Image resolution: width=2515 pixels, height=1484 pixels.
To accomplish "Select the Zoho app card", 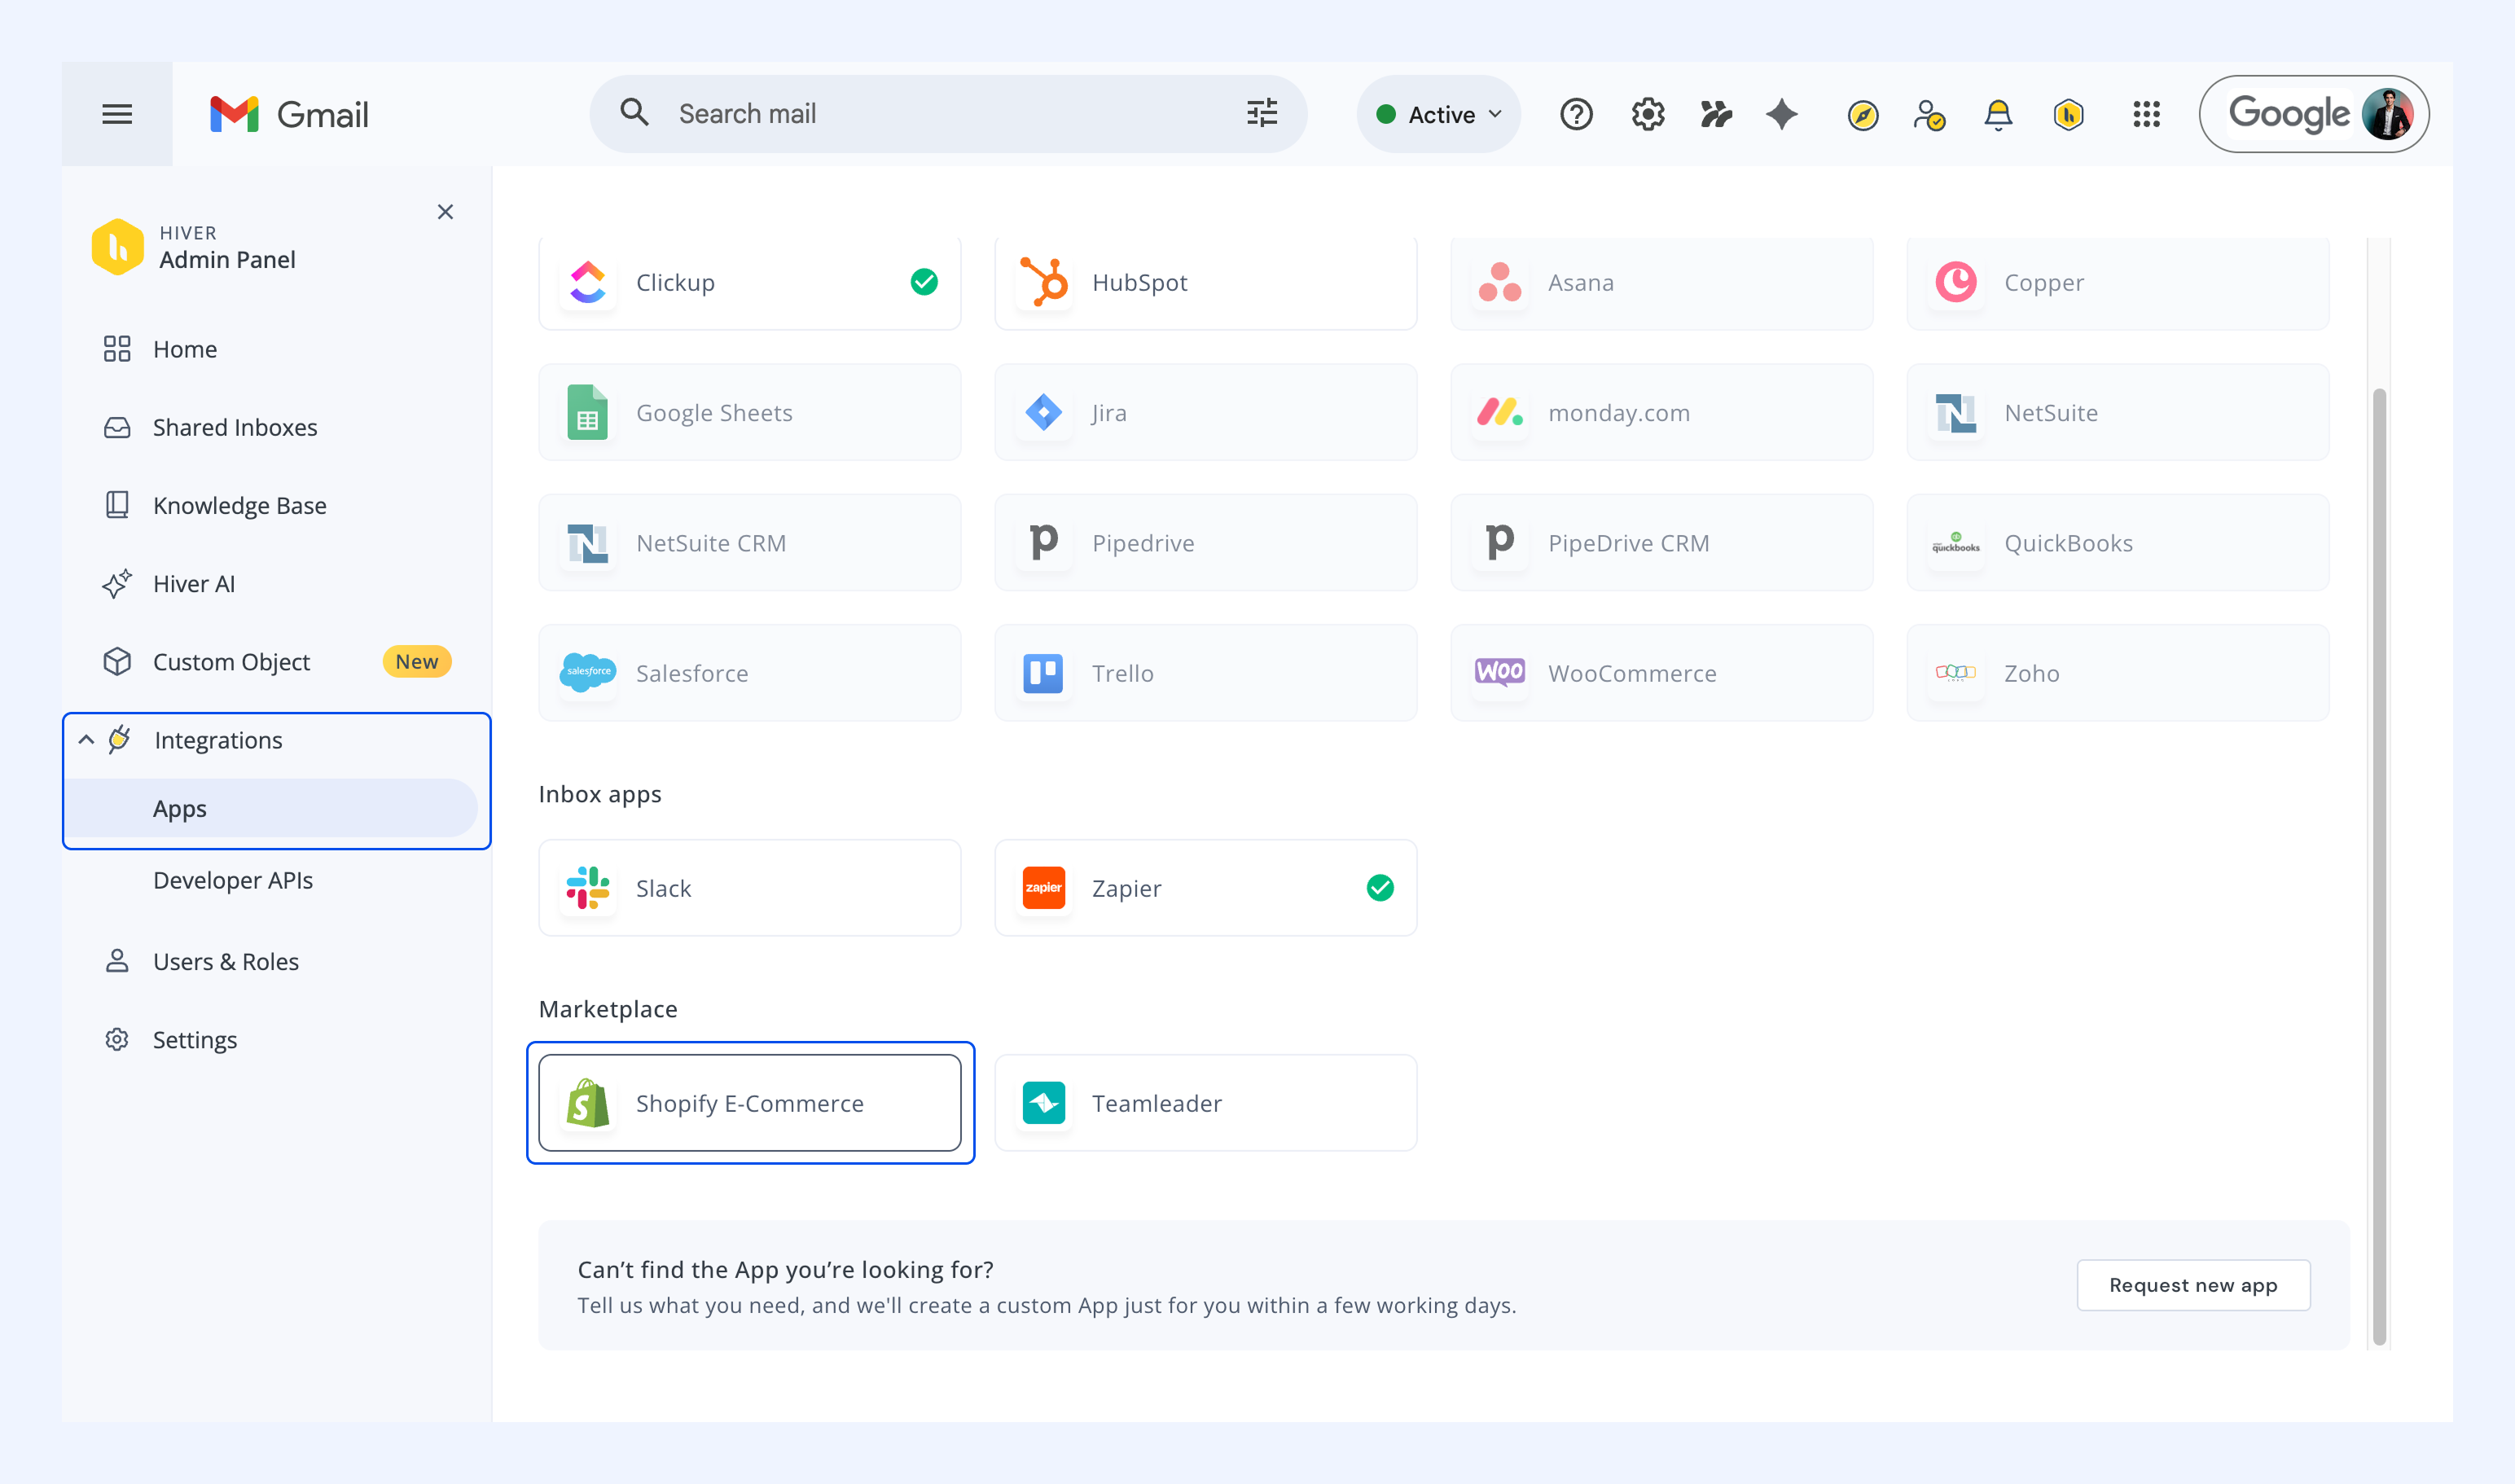I will 2117,673.
